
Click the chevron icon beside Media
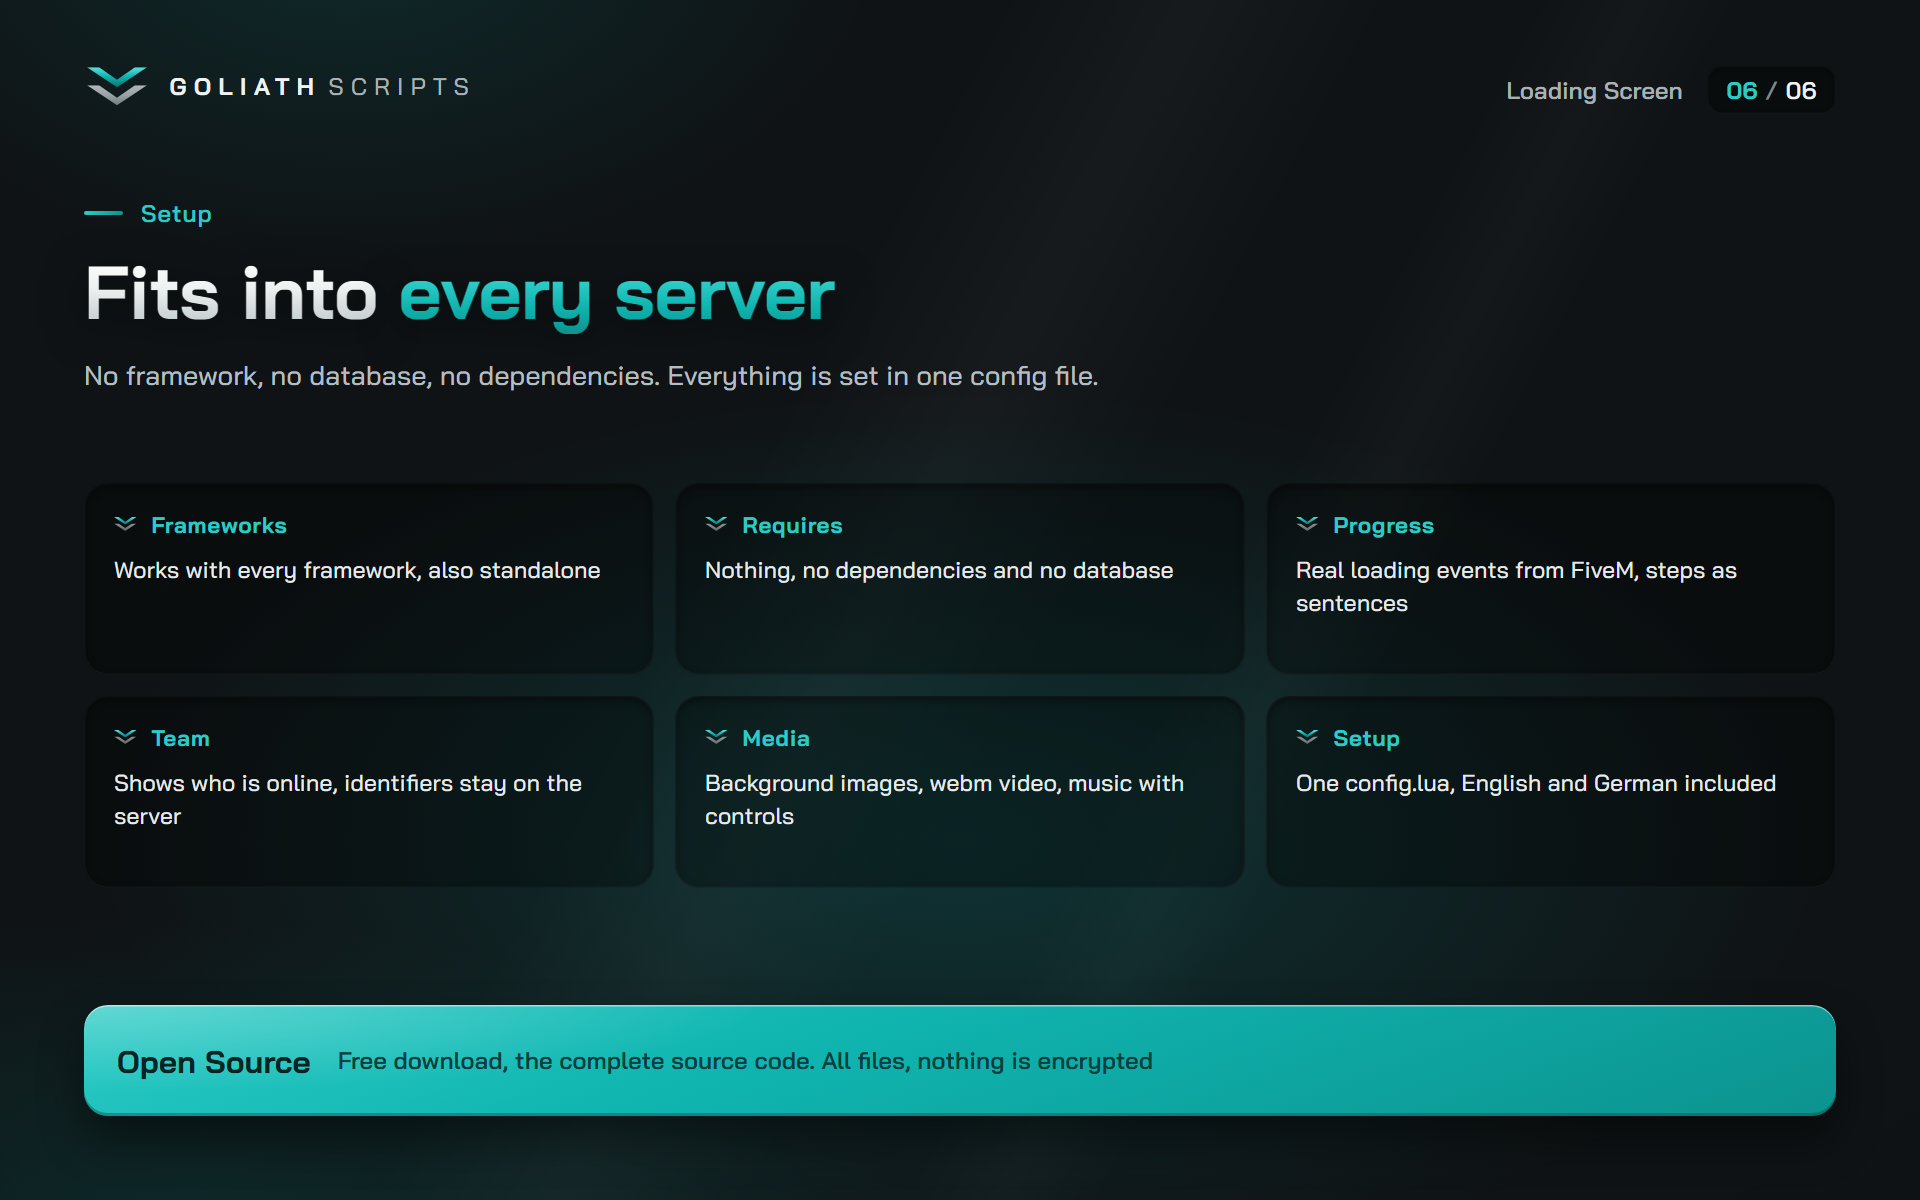(x=716, y=737)
